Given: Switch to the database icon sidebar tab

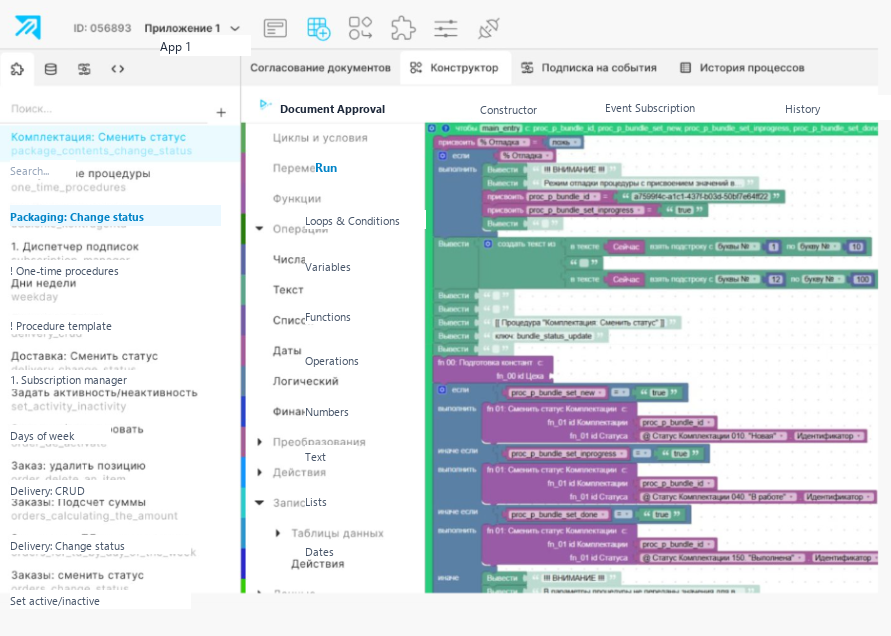Looking at the screenshot, I should (x=51, y=69).
